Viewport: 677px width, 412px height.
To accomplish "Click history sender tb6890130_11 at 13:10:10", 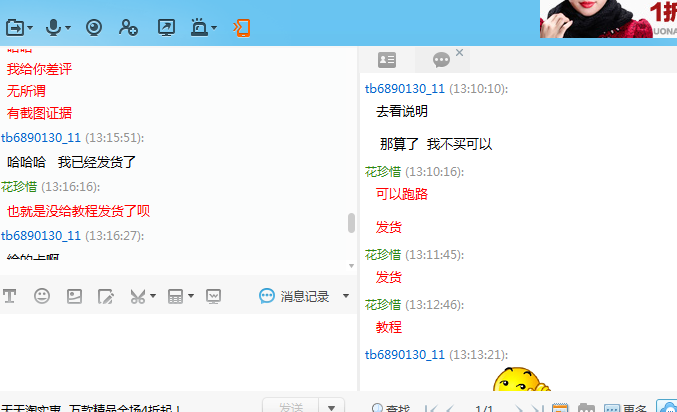I will (405, 89).
